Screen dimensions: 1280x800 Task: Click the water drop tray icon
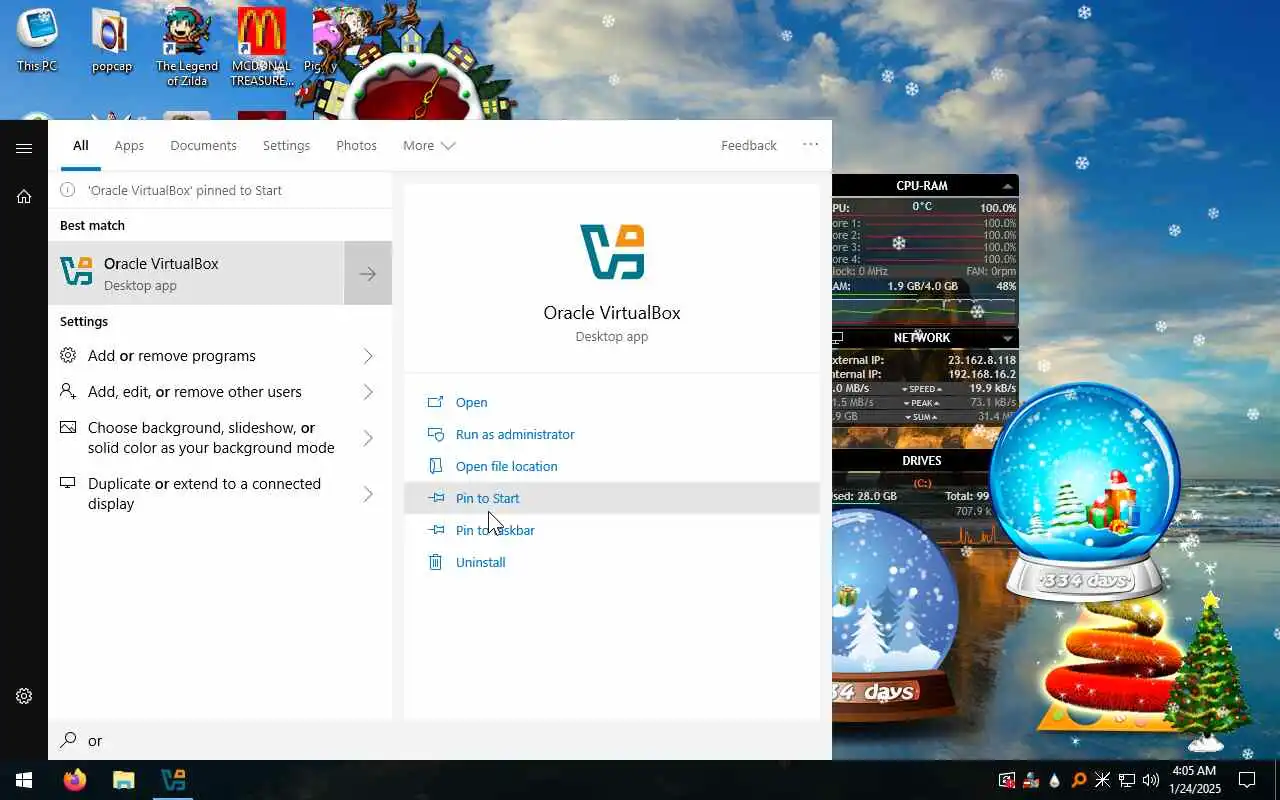1055,780
